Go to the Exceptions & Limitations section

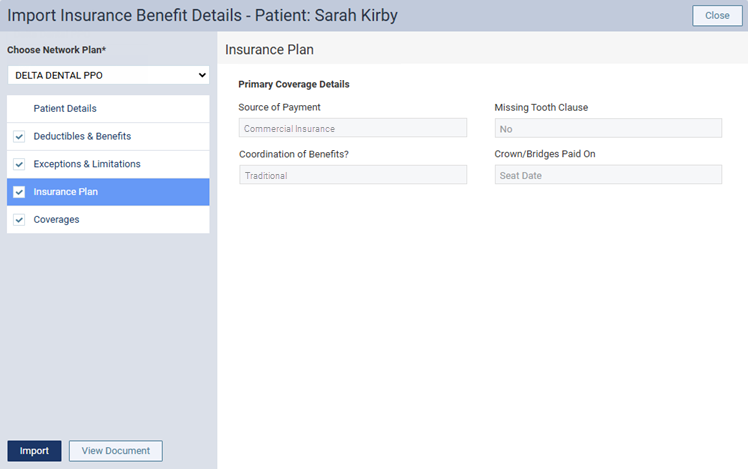click(87, 164)
